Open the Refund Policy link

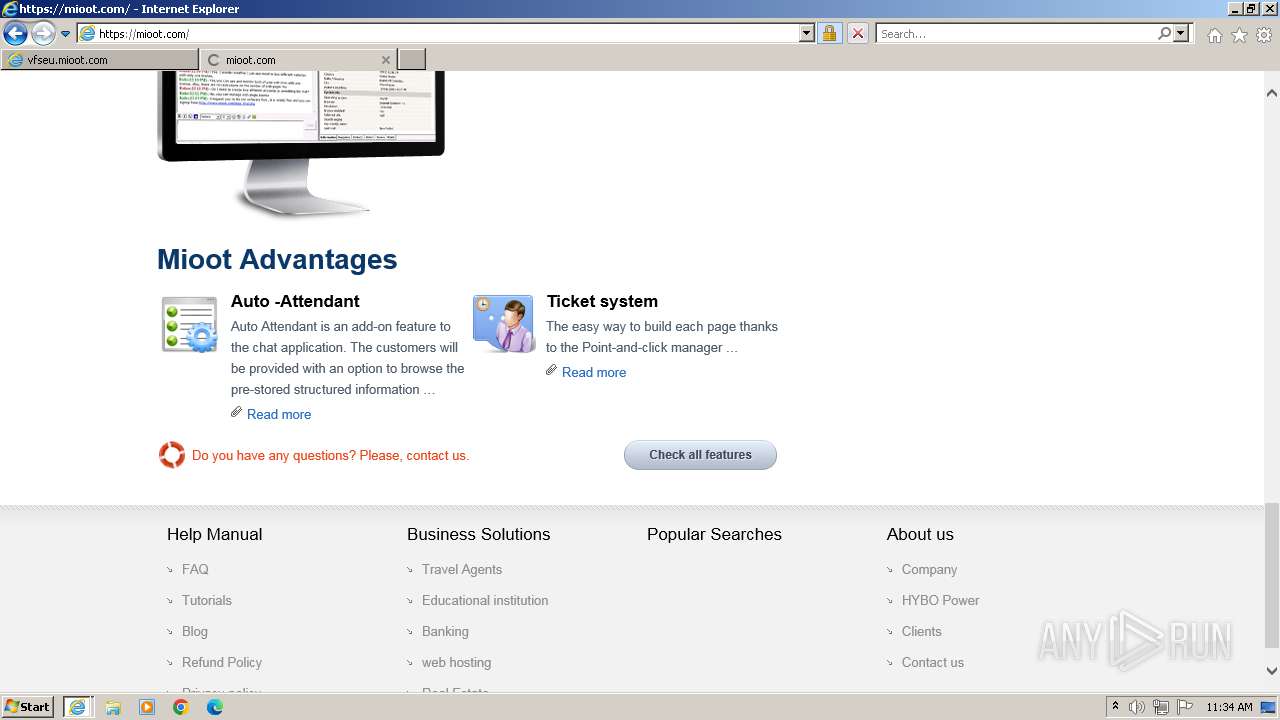(x=222, y=662)
